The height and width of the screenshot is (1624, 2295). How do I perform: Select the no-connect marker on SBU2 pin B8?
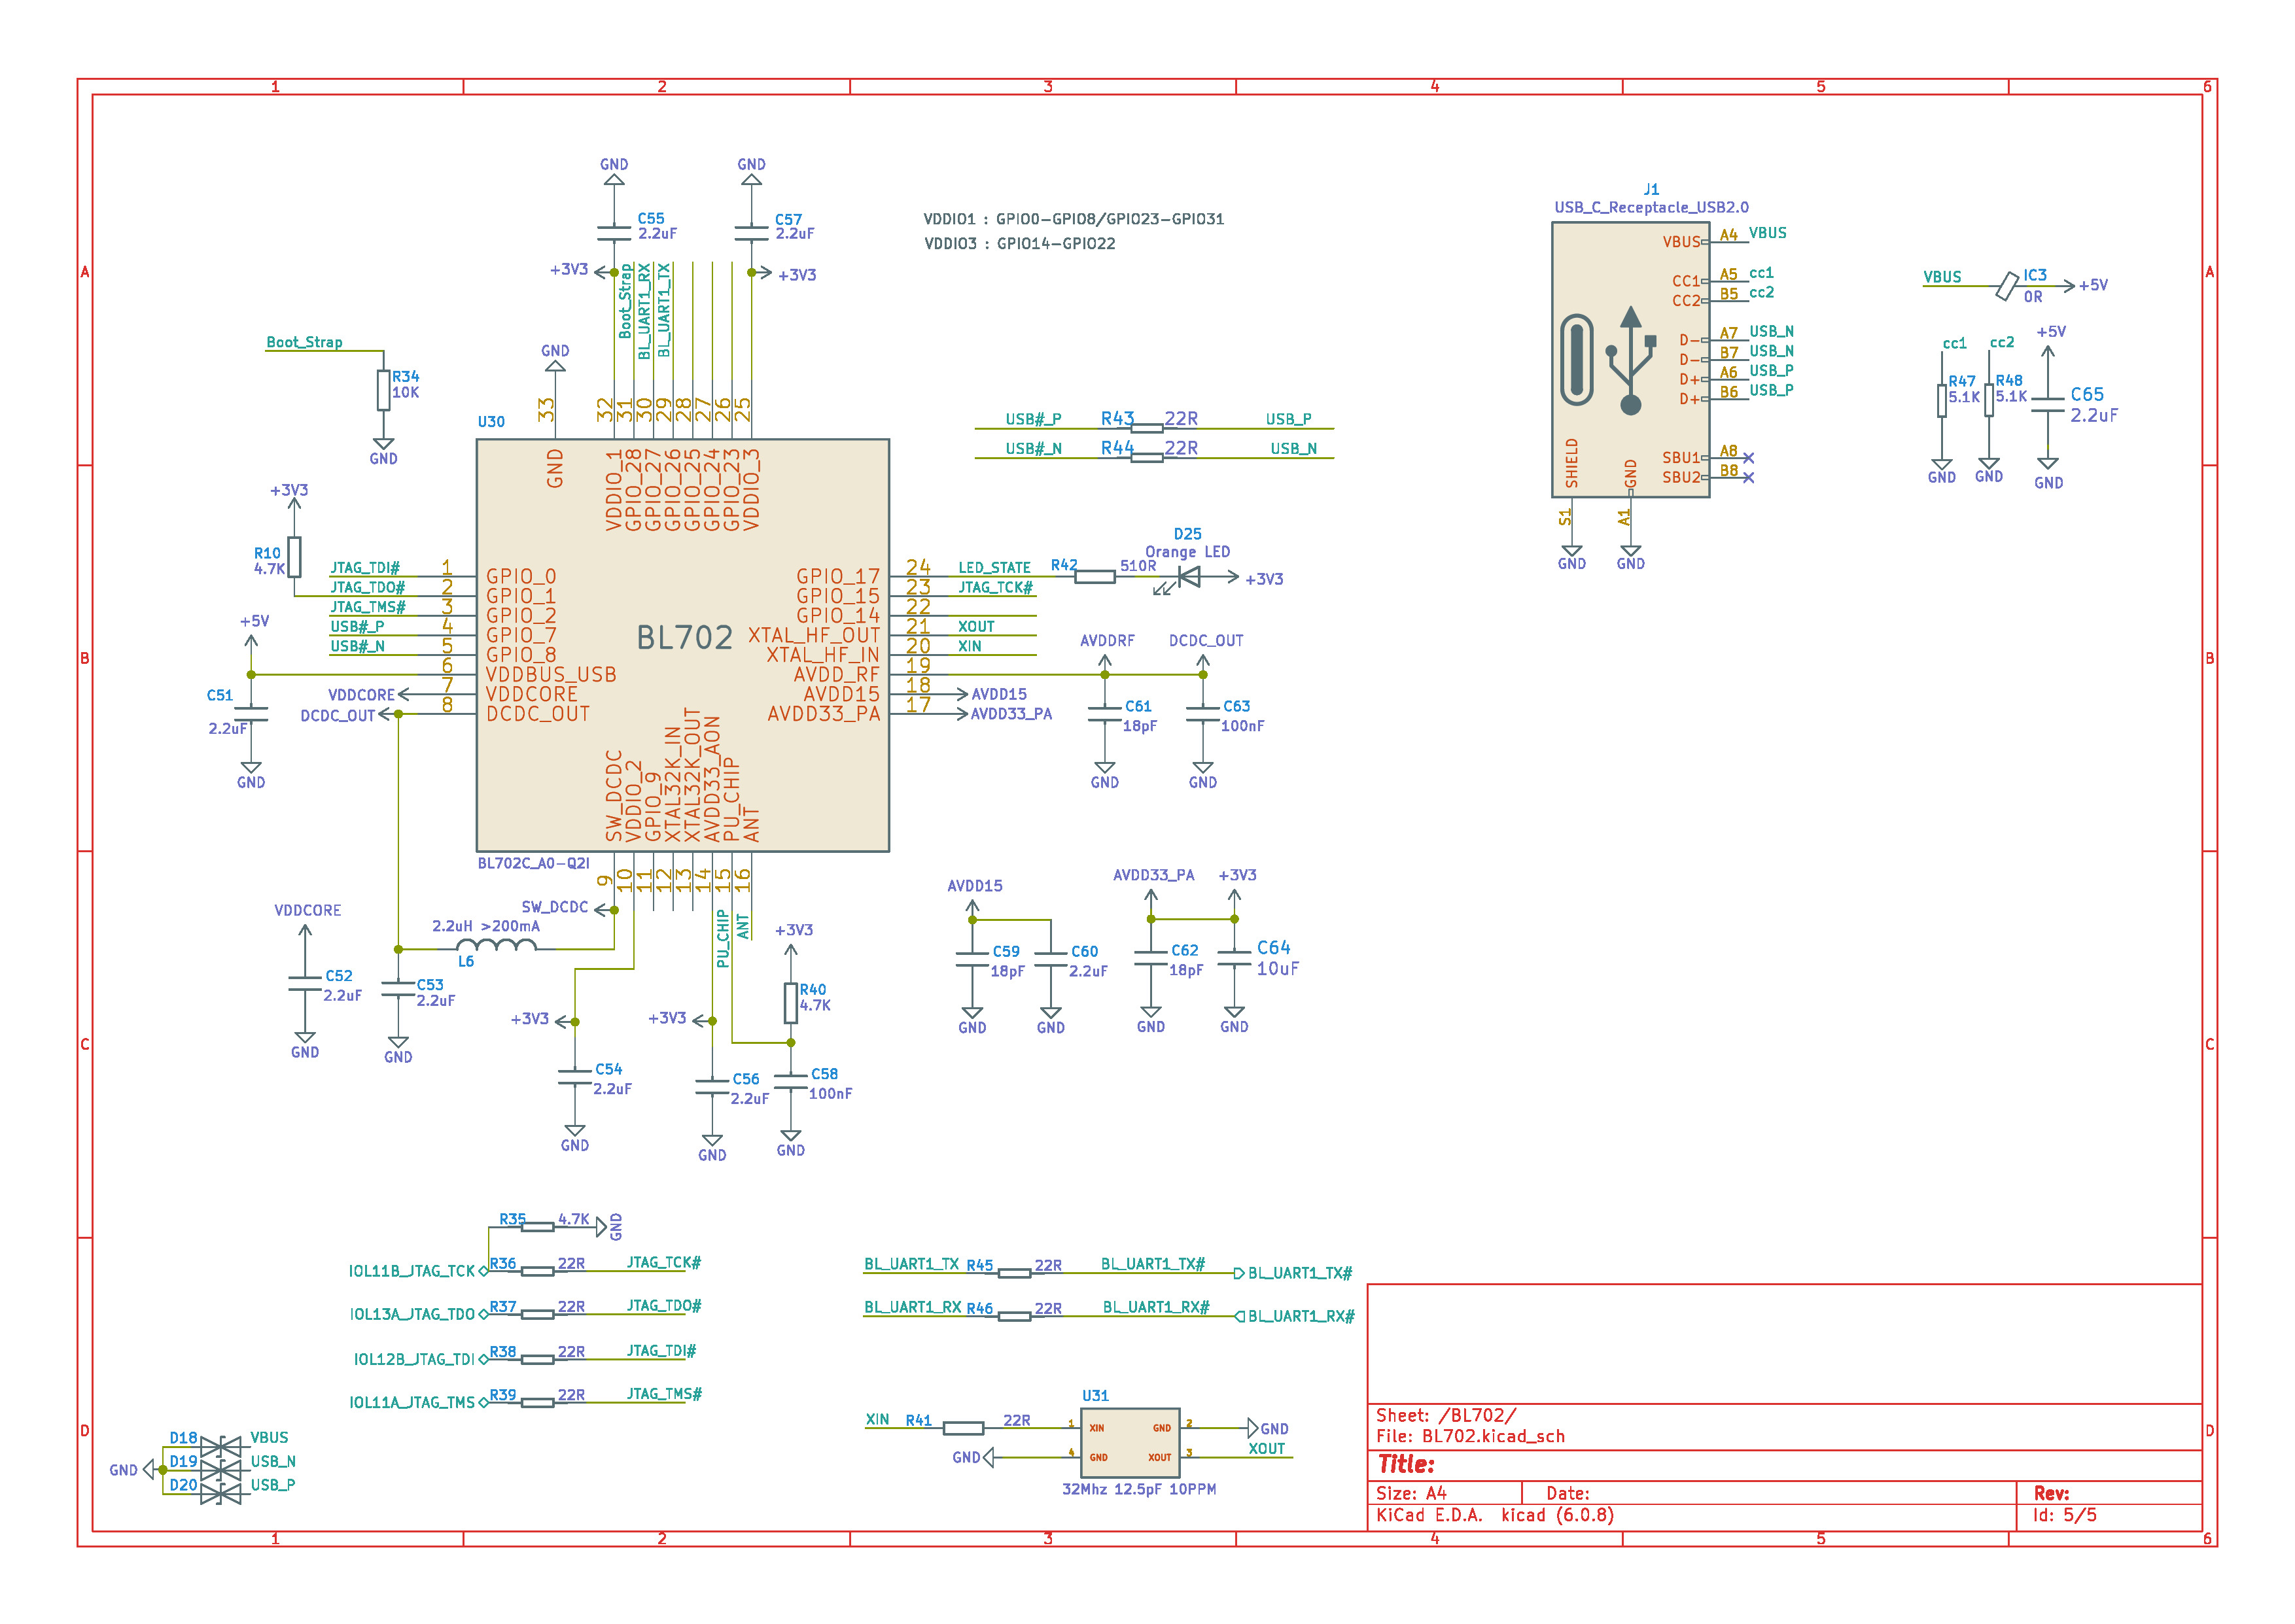coord(1748,478)
